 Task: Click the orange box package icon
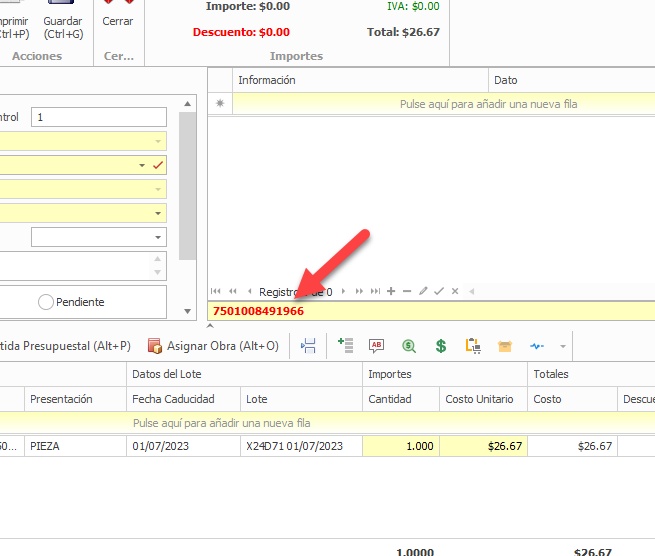point(505,346)
